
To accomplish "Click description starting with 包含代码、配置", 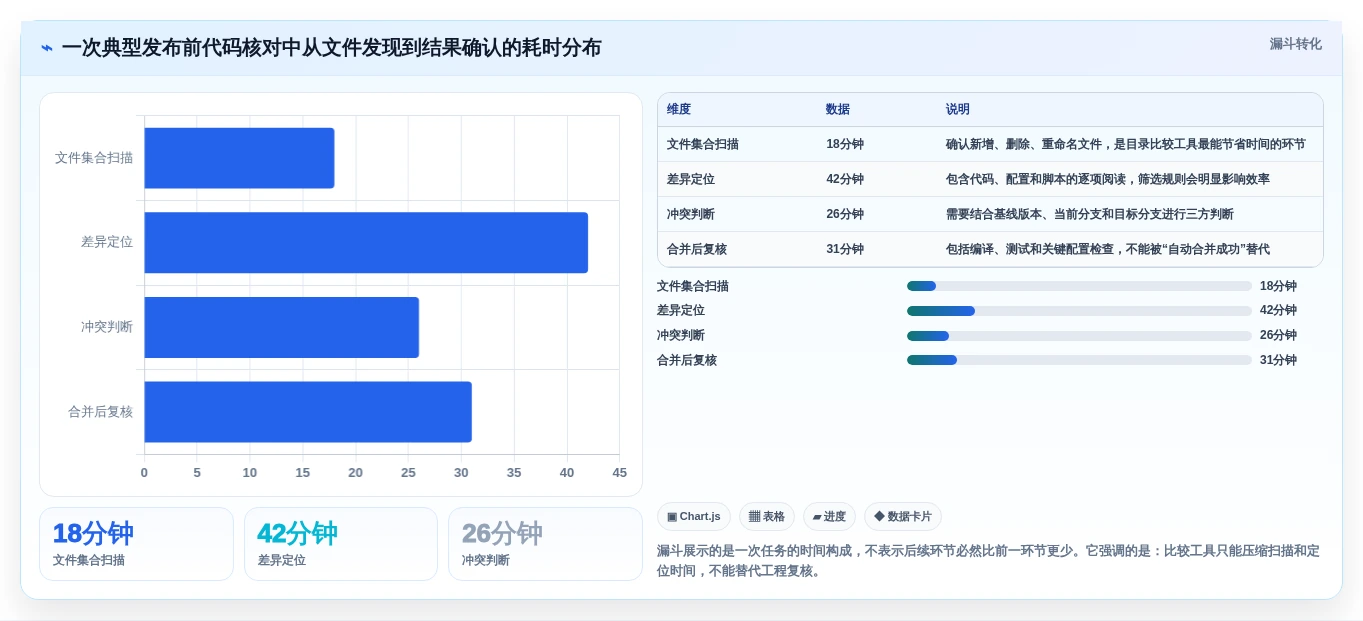I will (x=1108, y=179).
